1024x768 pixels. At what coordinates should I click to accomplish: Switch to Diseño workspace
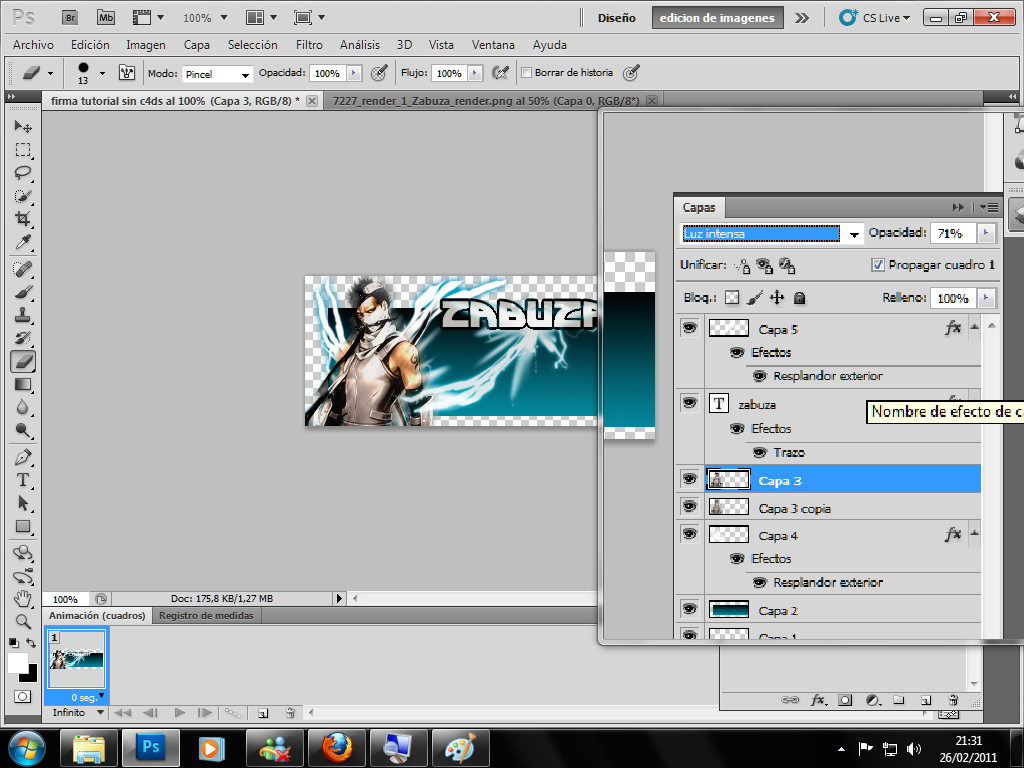tap(616, 18)
